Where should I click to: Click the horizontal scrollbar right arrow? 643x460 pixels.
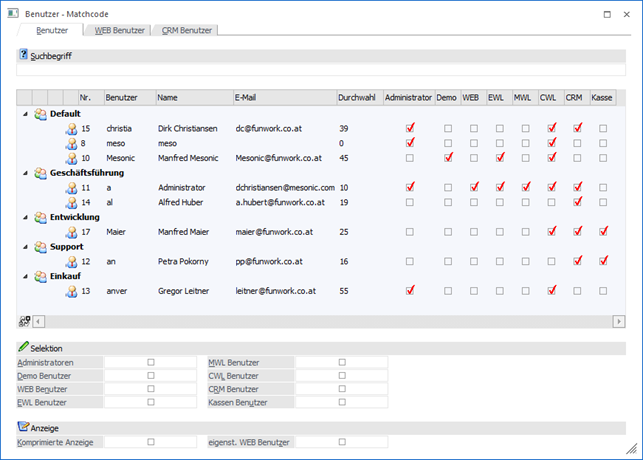pyautogui.click(x=621, y=321)
